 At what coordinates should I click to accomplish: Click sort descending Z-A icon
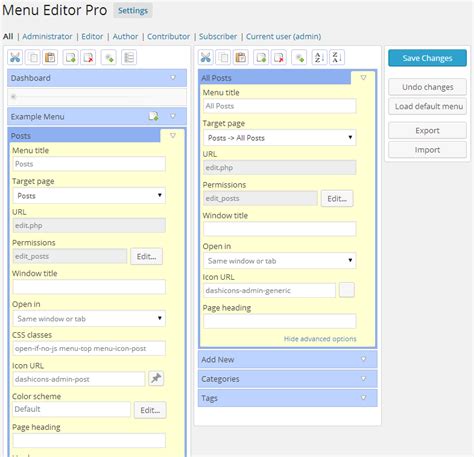tap(337, 58)
